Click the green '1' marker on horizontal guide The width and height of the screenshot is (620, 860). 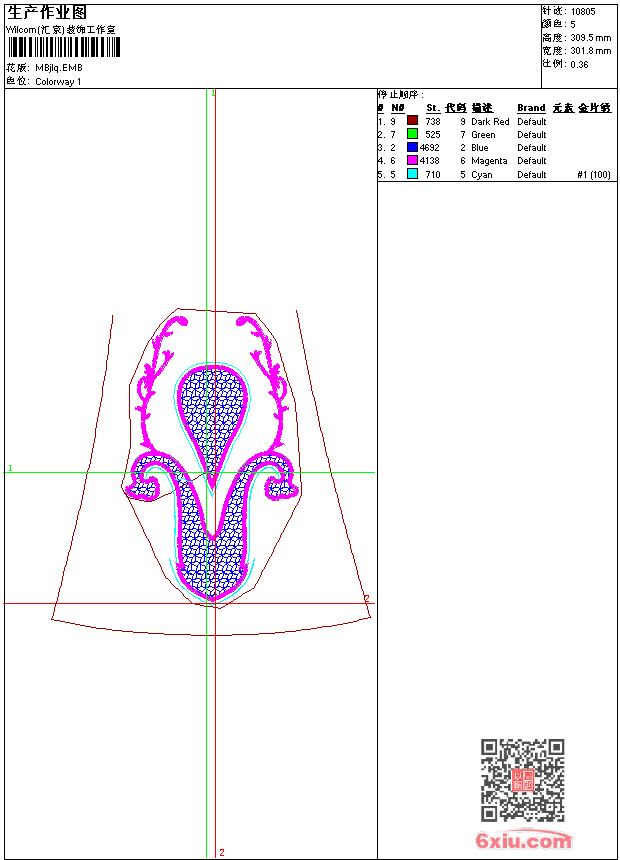10,468
